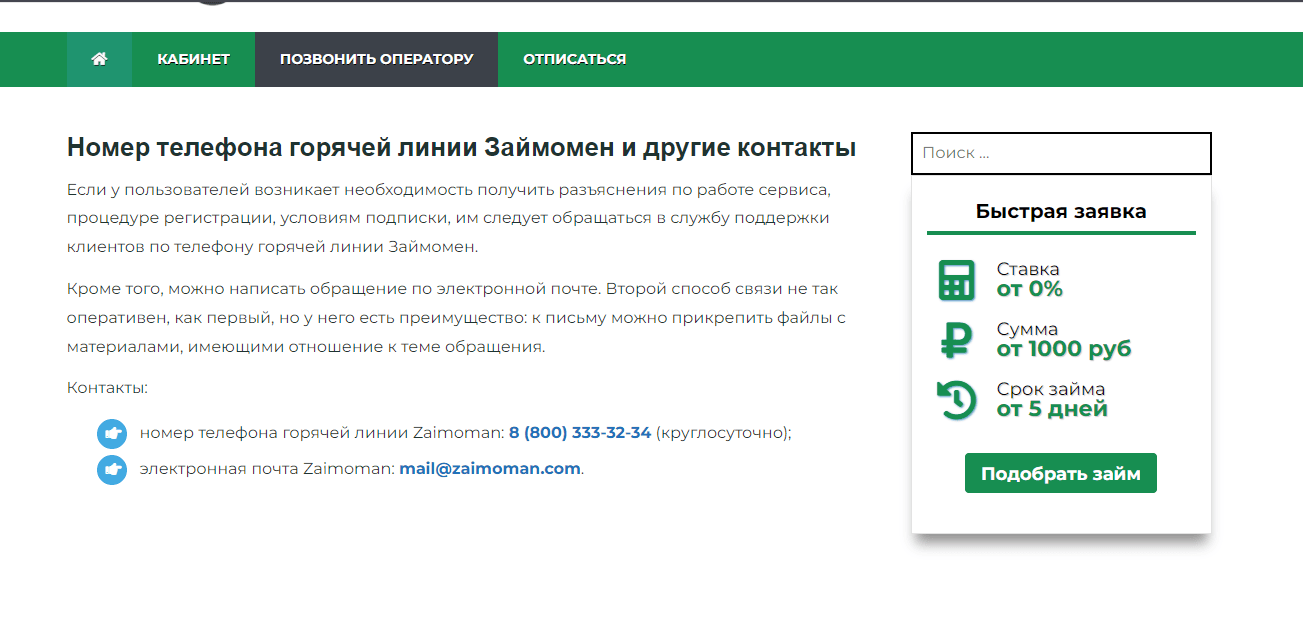Image resolution: width=1303 pixels, height=626 pixels.
Task: Select the от 5 дней loan term text
Action: click(x=1050, y=409)
